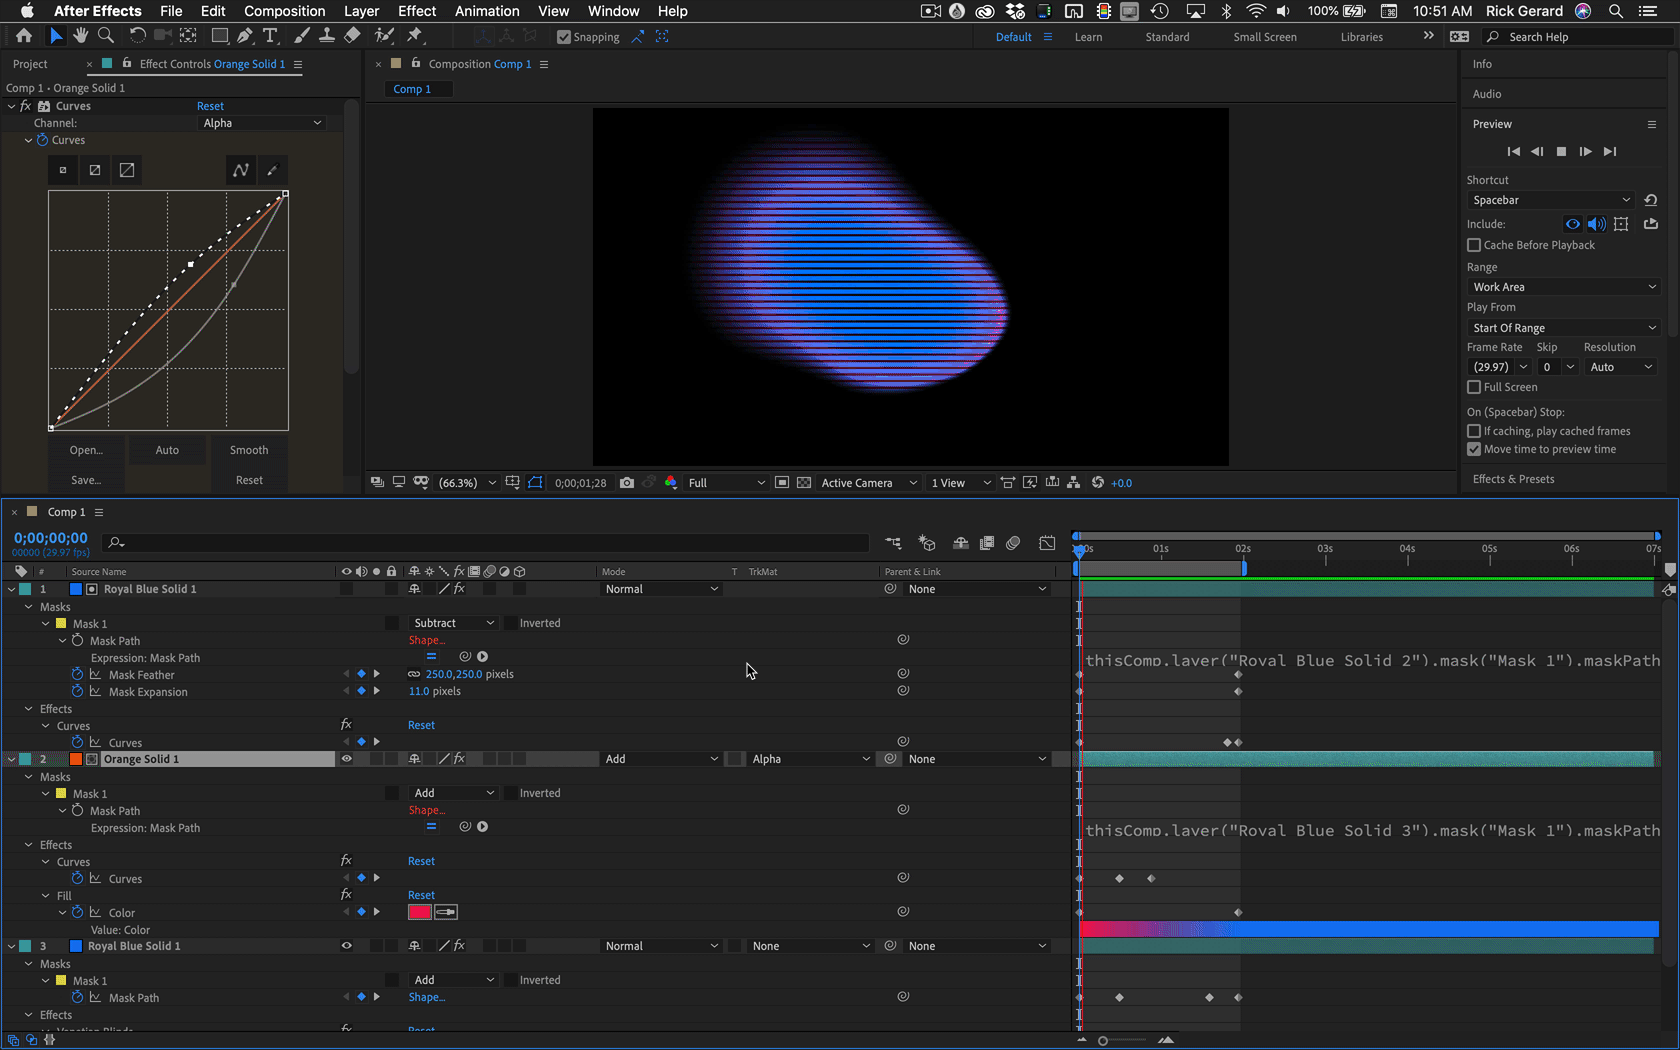Screen dimensions: 1680x1050
Task: Click the Composition Mini-Flowchart icon
Action: pyautogui.click(x=893, y=543)
